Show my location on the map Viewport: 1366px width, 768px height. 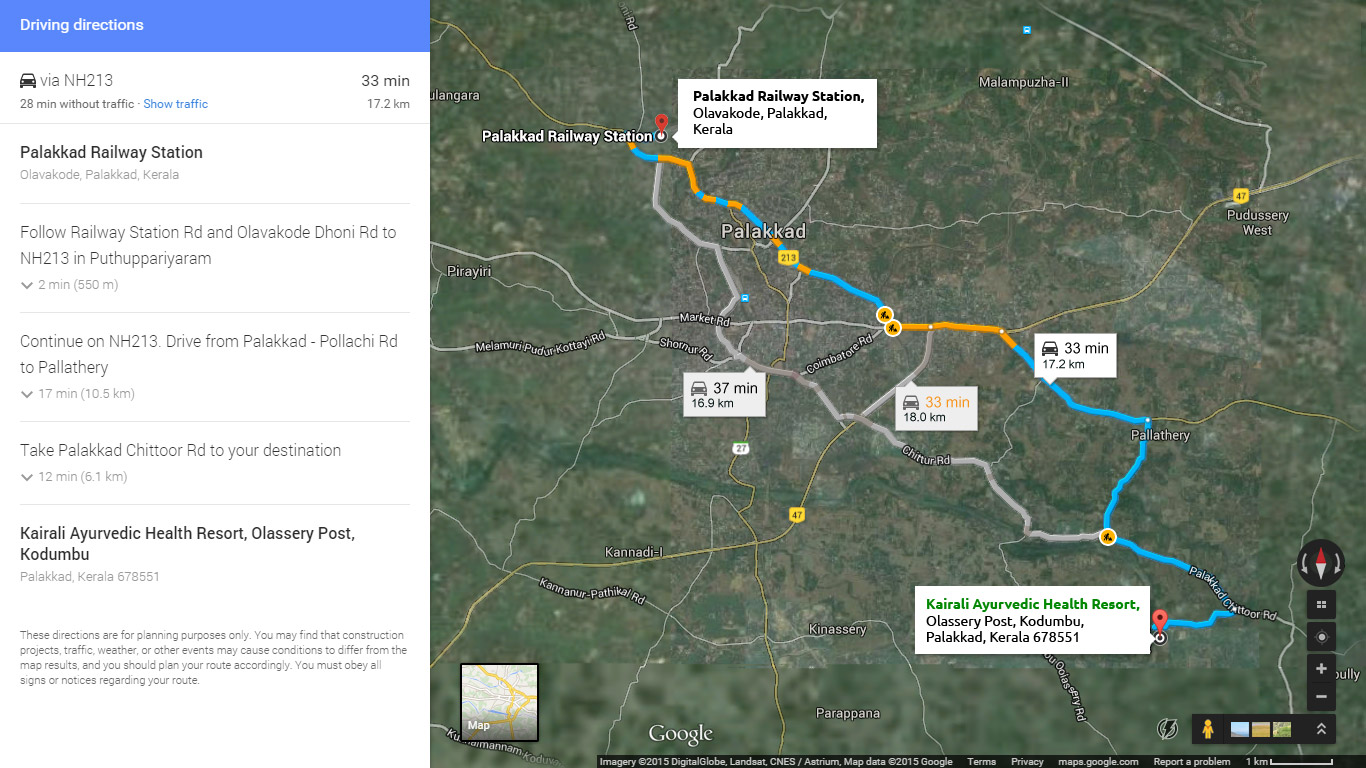pos(1321,637)
